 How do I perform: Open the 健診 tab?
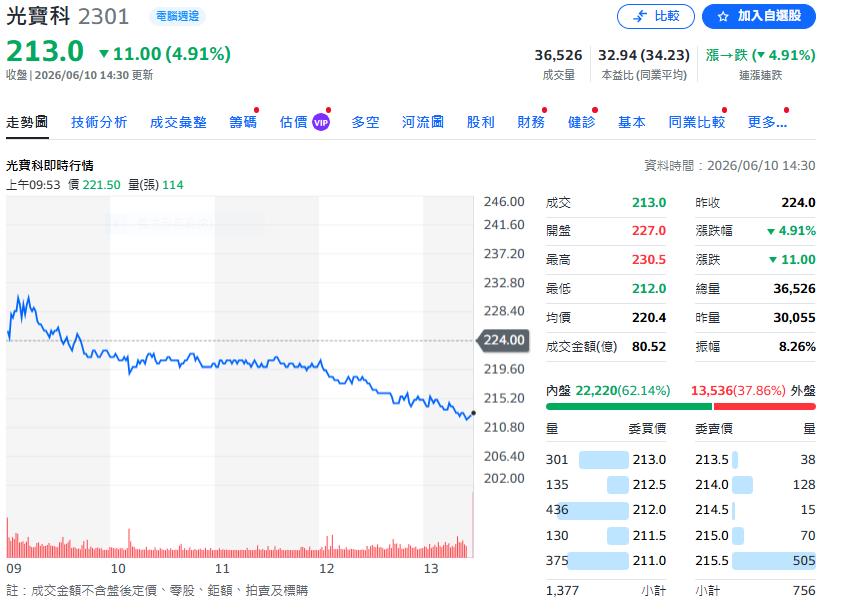point(582,122)
